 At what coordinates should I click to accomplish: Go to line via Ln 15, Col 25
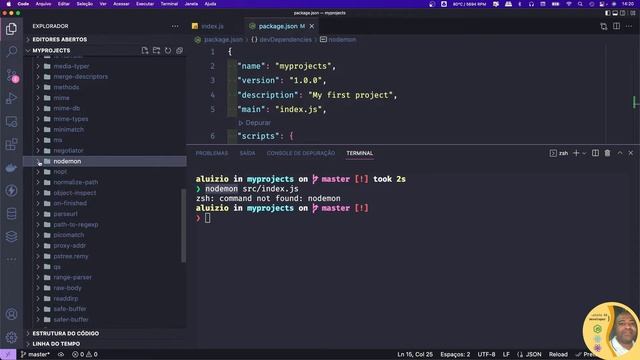415,354
